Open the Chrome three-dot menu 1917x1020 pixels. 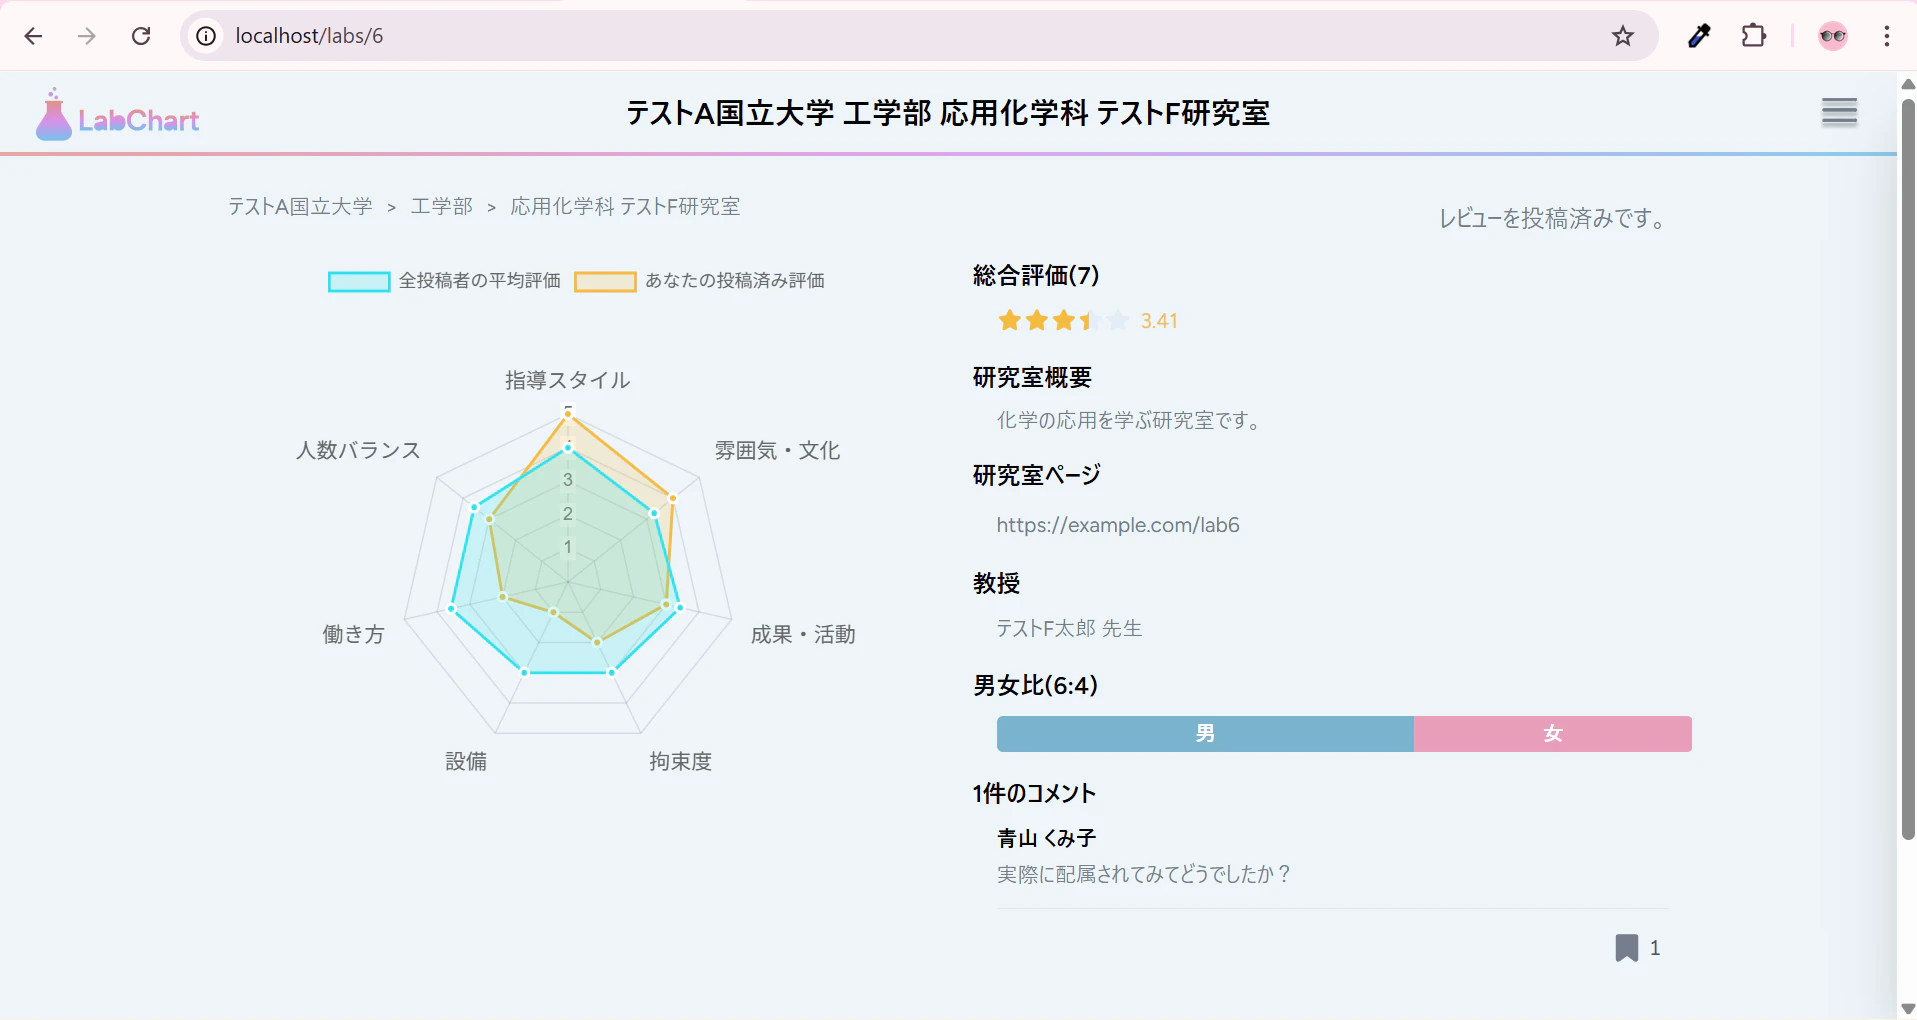tap(1886, 36)
